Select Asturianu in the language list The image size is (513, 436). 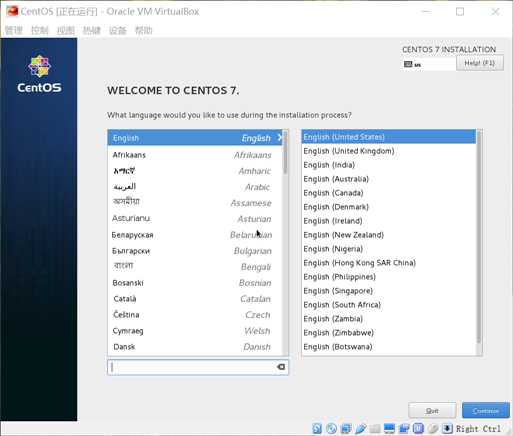click(195, 219)
